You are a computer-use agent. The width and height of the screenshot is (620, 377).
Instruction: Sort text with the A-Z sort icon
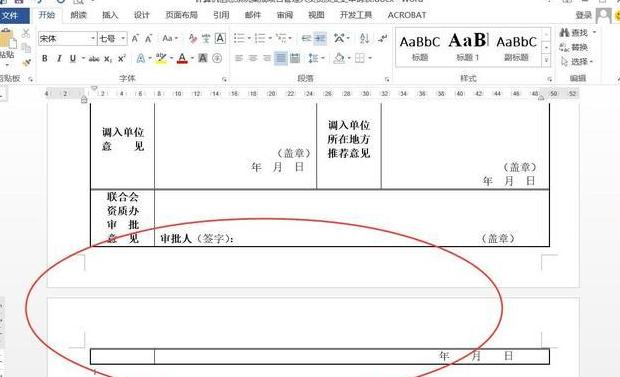(x=364, y=38)
